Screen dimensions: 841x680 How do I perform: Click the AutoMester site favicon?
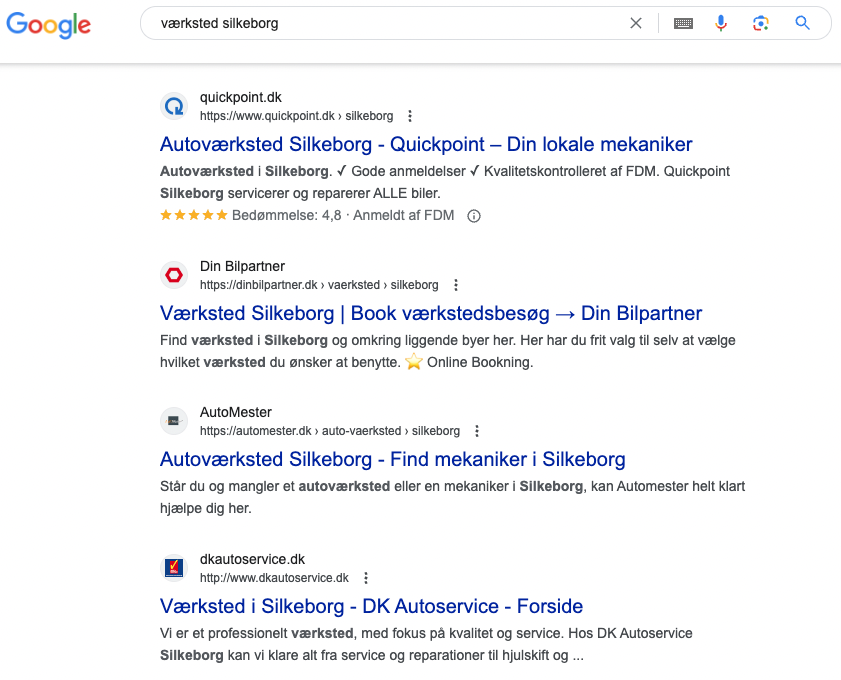[x=174, y=421]
